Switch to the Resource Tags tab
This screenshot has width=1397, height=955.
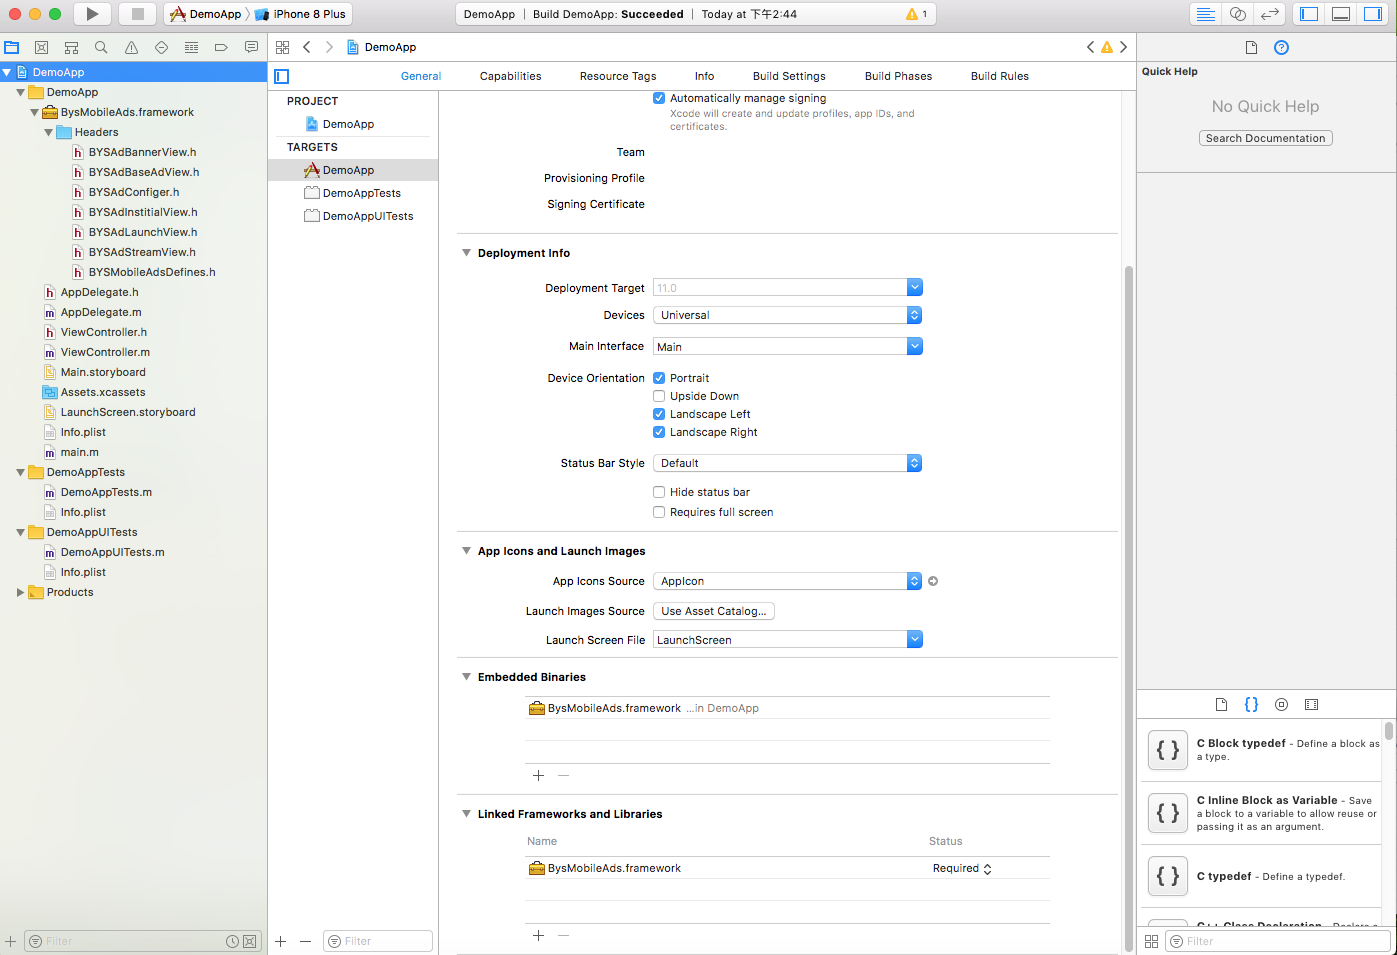click(x=618, y=76)
